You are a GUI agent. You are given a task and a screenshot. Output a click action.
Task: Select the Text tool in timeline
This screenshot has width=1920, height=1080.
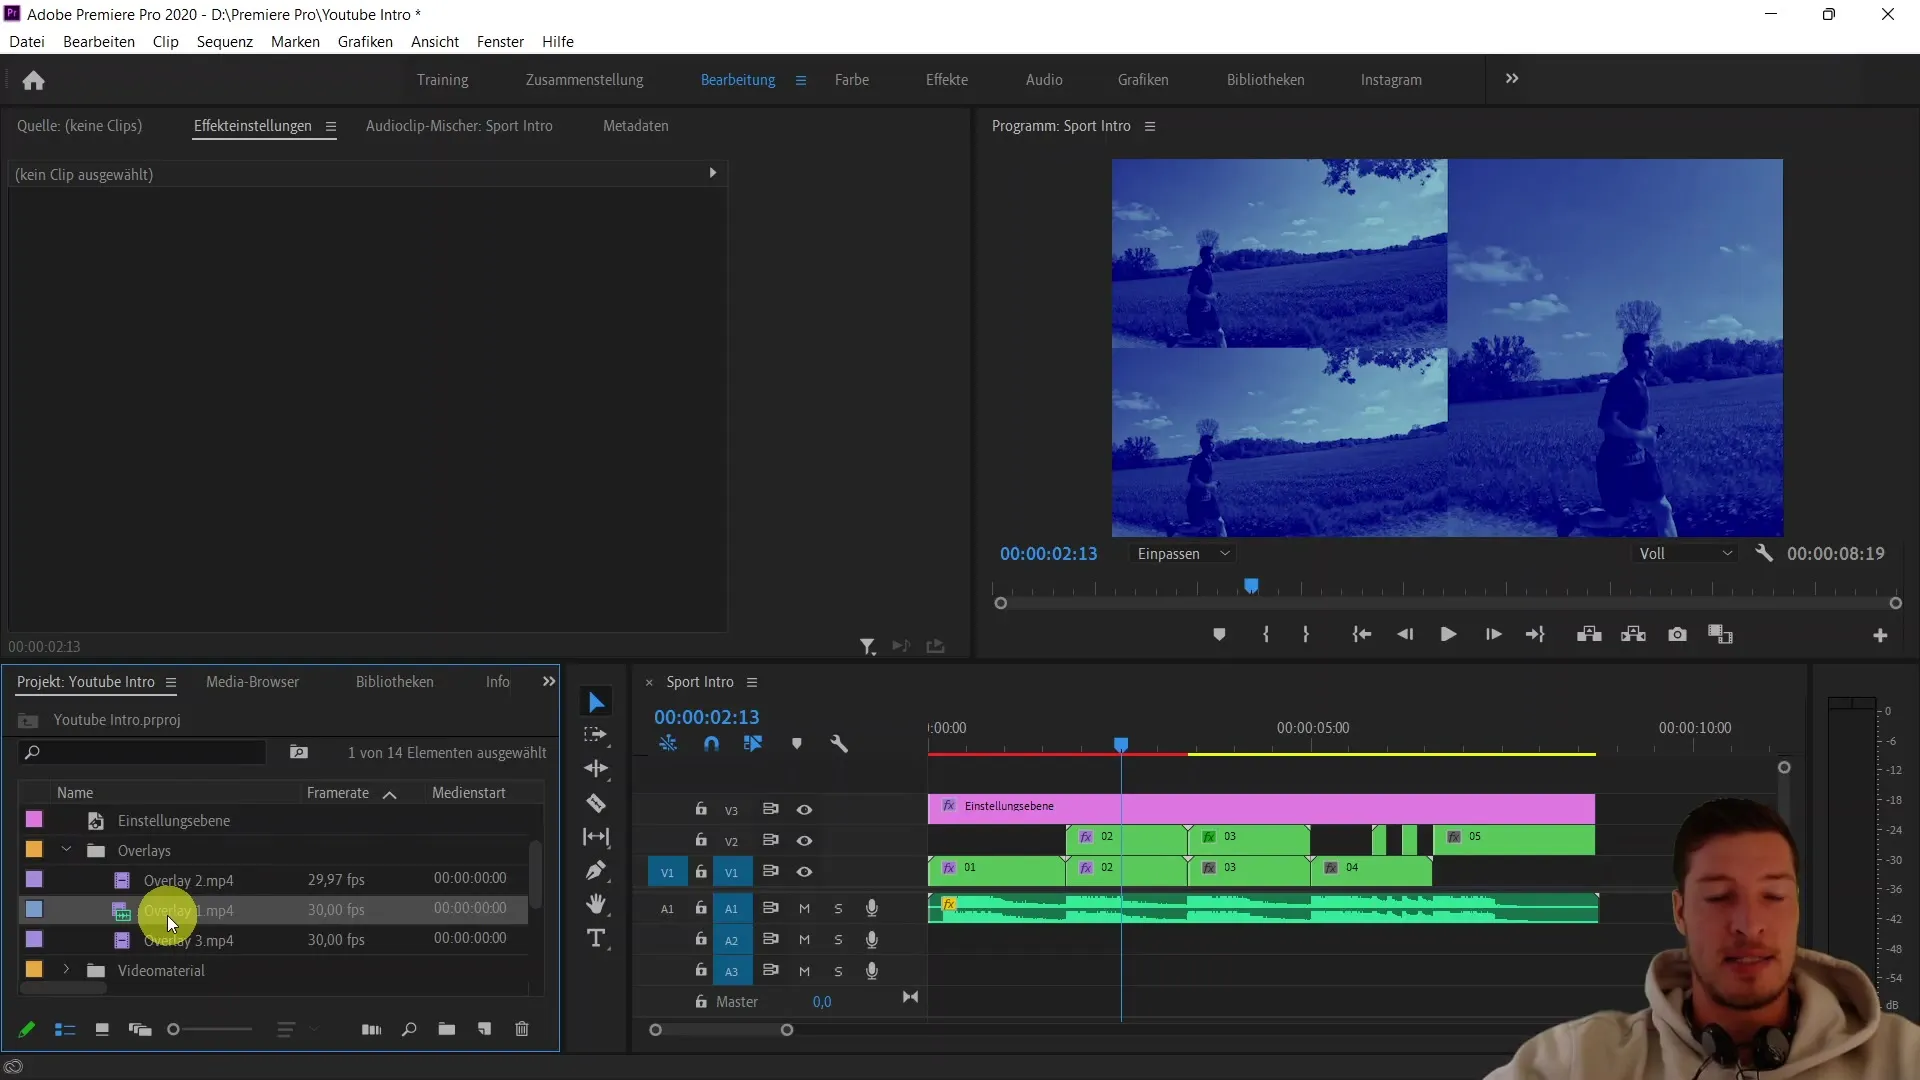599,938
